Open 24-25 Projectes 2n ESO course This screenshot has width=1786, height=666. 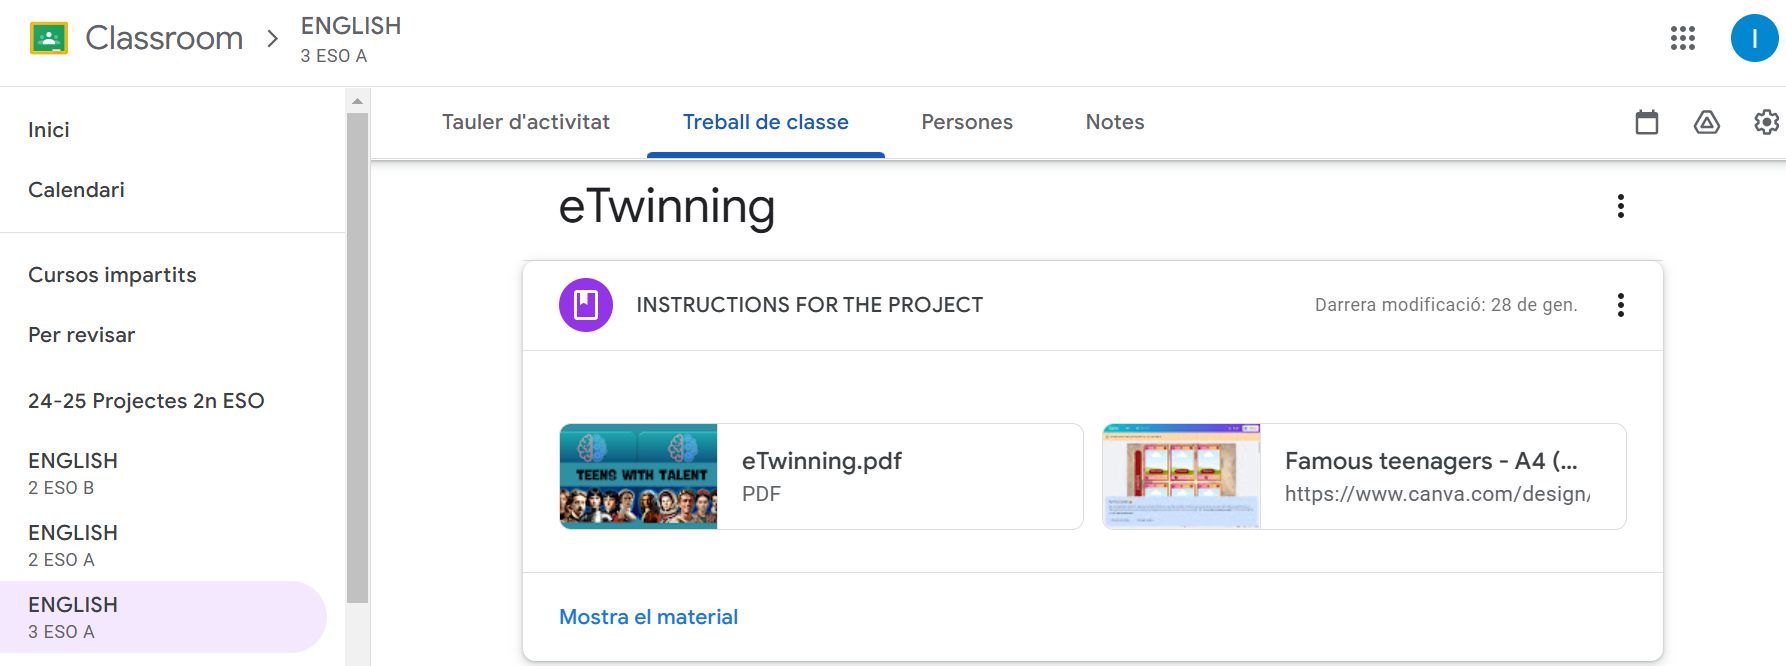pyautogui.click(x=146, y=401)
